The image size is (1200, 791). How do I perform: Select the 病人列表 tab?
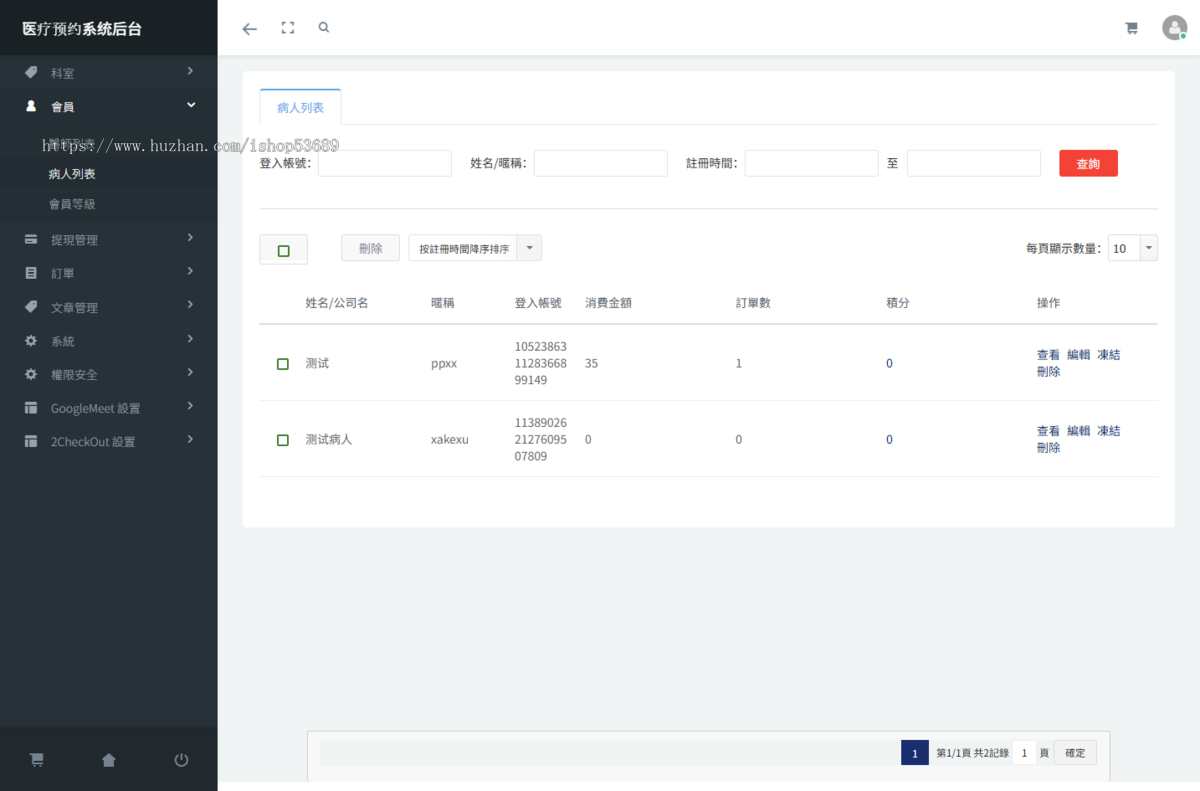[x=300, y=107]
